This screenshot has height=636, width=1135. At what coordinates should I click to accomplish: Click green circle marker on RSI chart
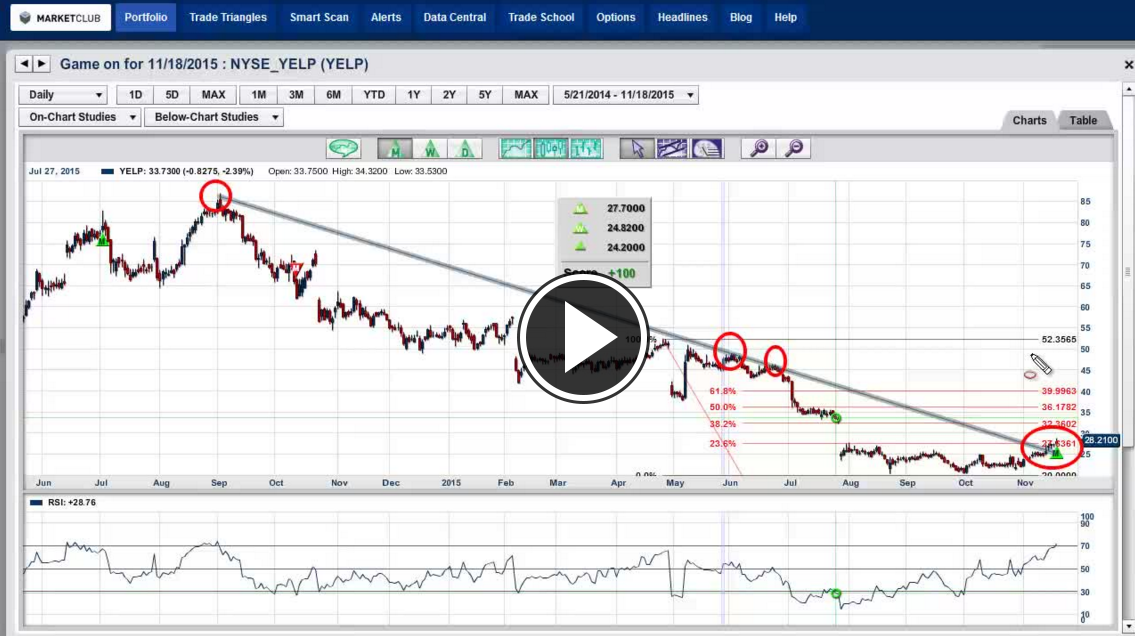(x=837, y=593)
